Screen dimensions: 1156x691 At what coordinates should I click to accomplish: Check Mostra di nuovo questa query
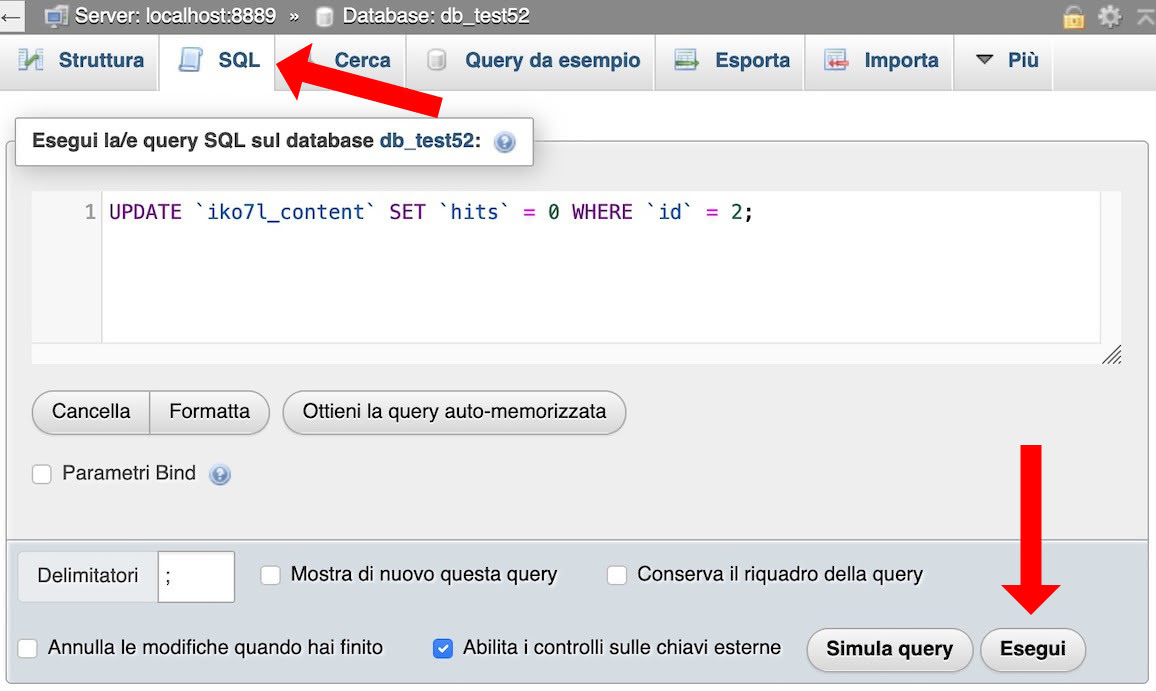pos(268,574)
